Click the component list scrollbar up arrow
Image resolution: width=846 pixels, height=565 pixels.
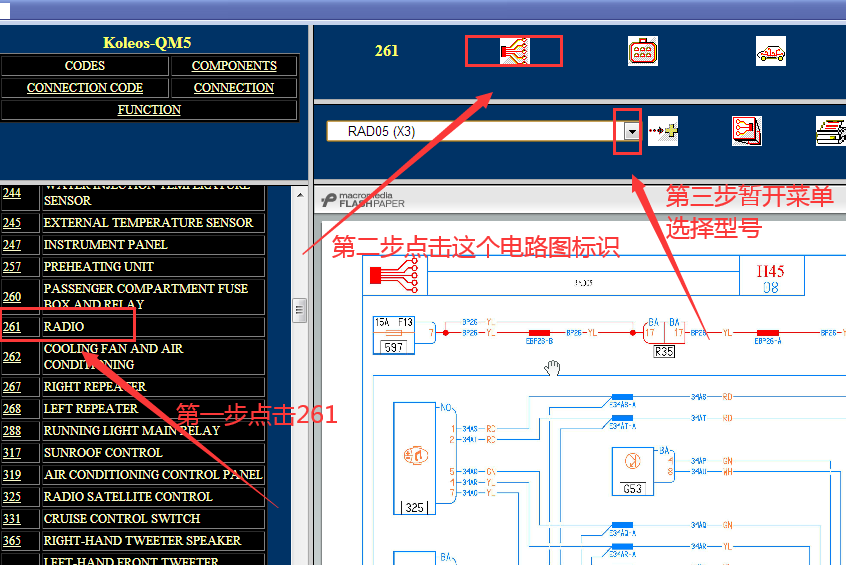[x=299, y=195]
